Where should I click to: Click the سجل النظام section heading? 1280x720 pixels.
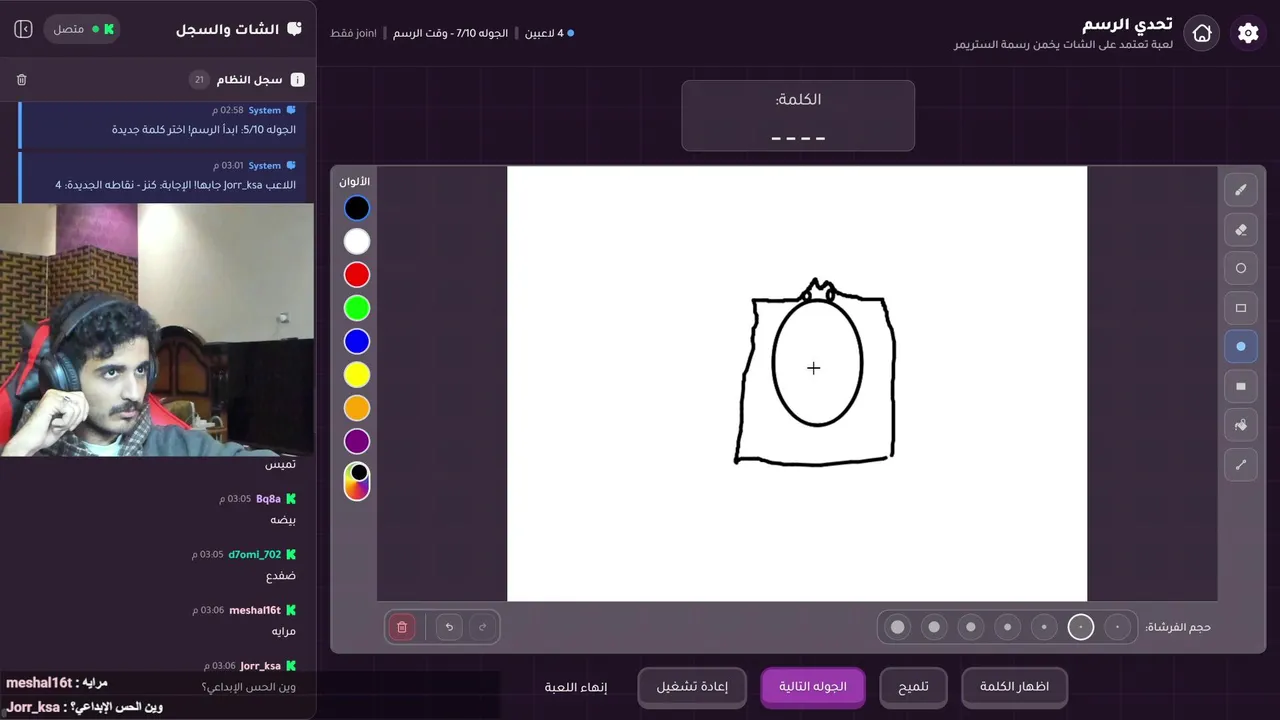tap(250, 79)
